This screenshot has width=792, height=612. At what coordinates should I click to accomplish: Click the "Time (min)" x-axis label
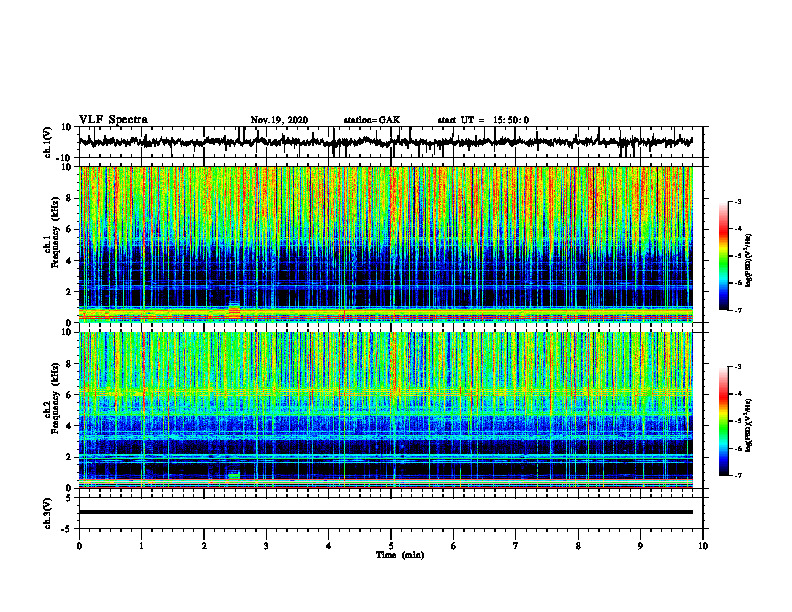click(x=400, y=555)
